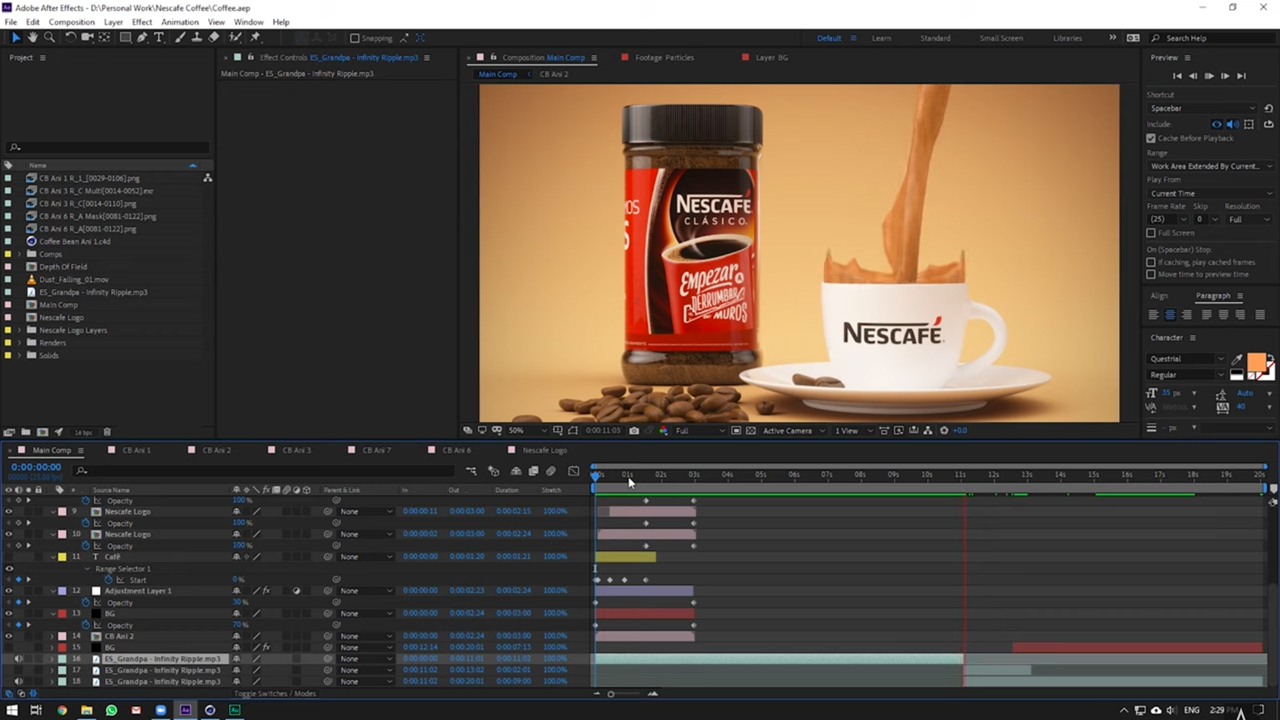Check Move time to preview time
1280x720 pixels.
[1151, 274]
